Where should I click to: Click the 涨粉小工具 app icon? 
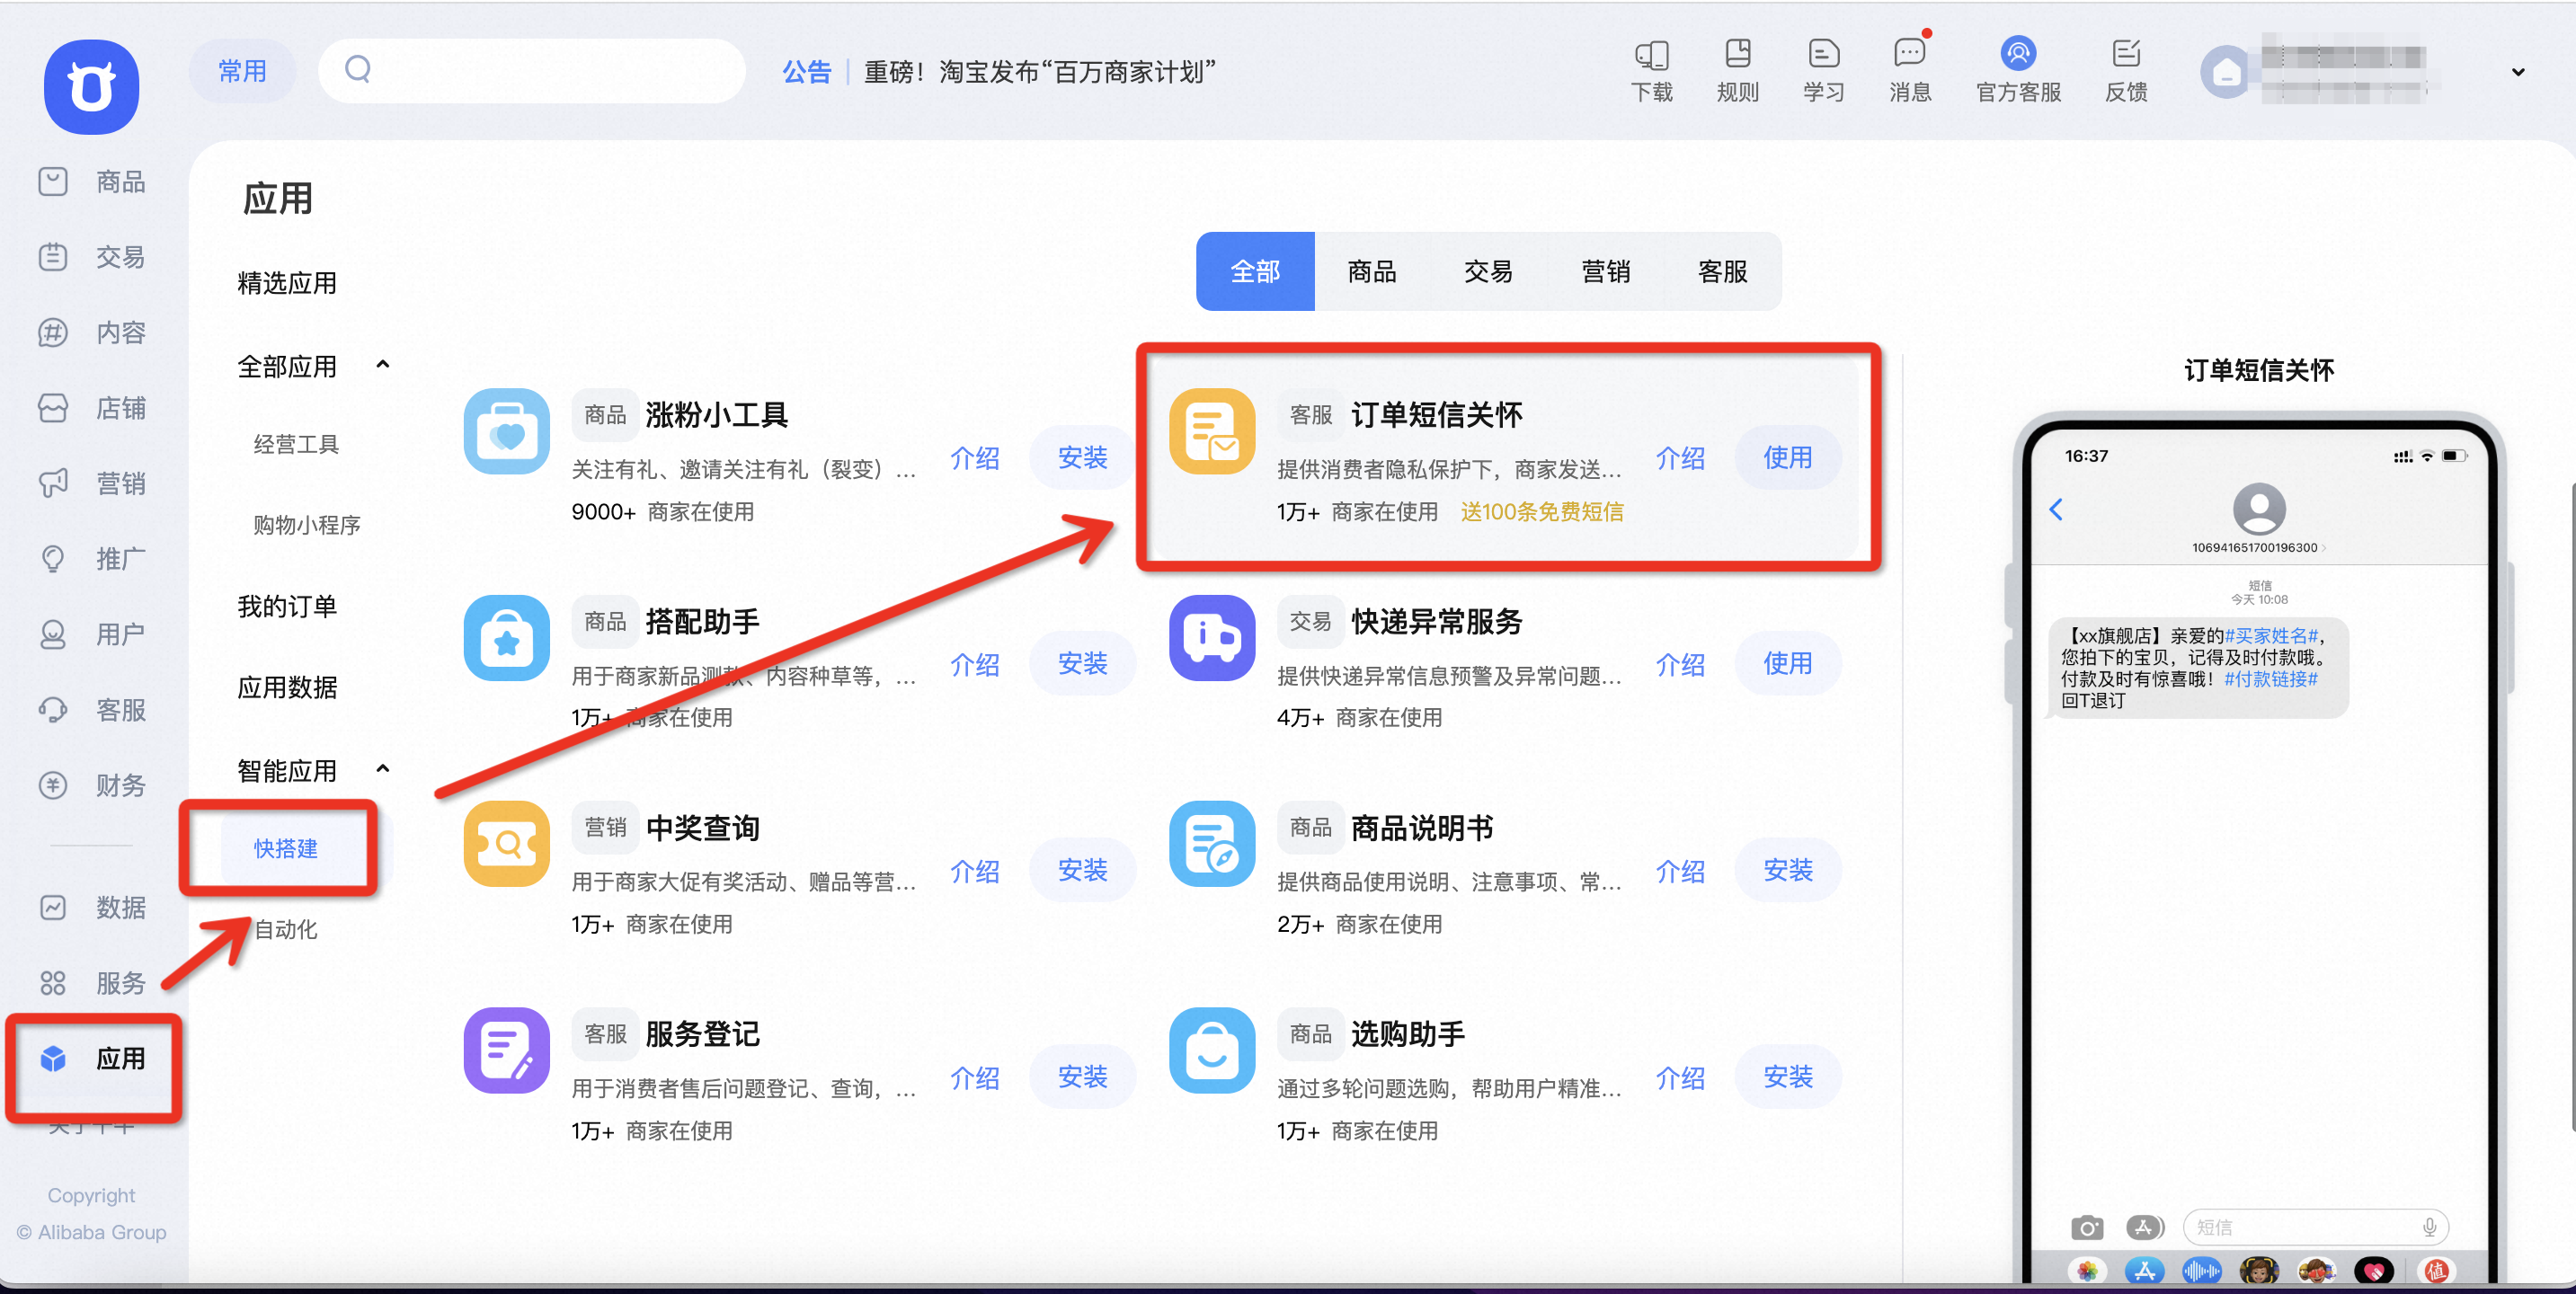coord(506,431)
